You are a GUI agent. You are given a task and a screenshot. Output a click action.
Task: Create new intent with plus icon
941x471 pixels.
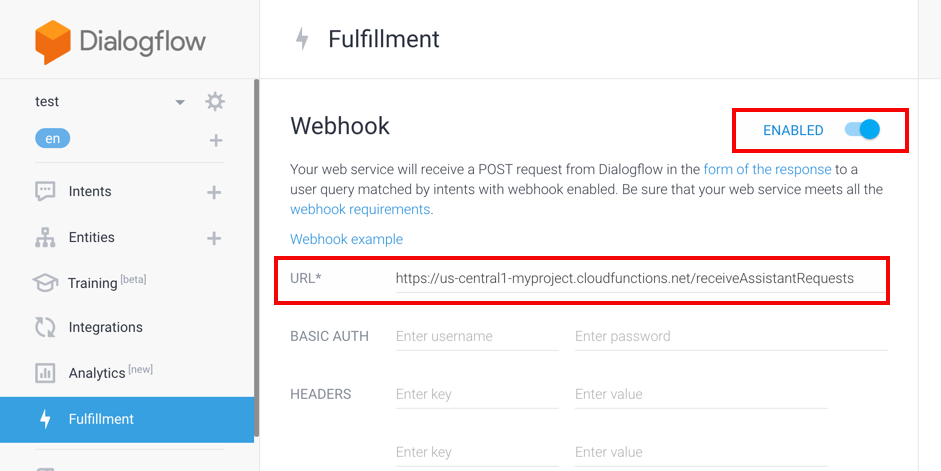[x=214, y=192]
